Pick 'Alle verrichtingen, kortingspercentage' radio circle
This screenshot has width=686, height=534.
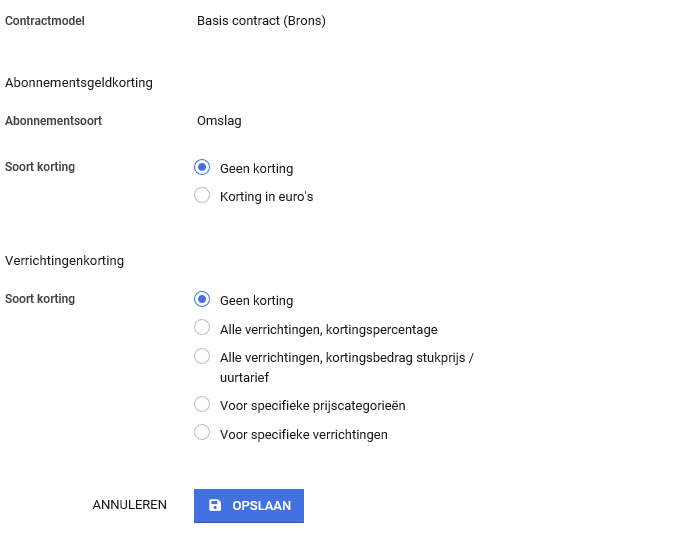pyautogui.click(x=202, y=328)
